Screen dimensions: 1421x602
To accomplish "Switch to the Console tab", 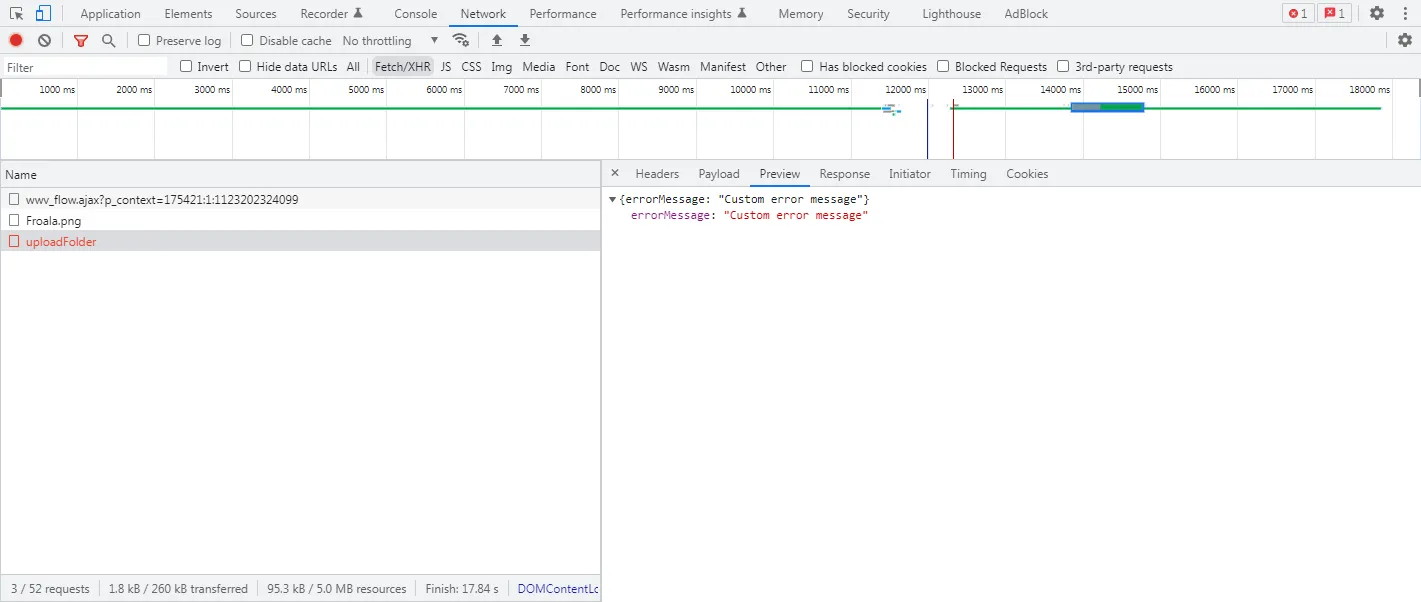I will click(x=415, y=14).
